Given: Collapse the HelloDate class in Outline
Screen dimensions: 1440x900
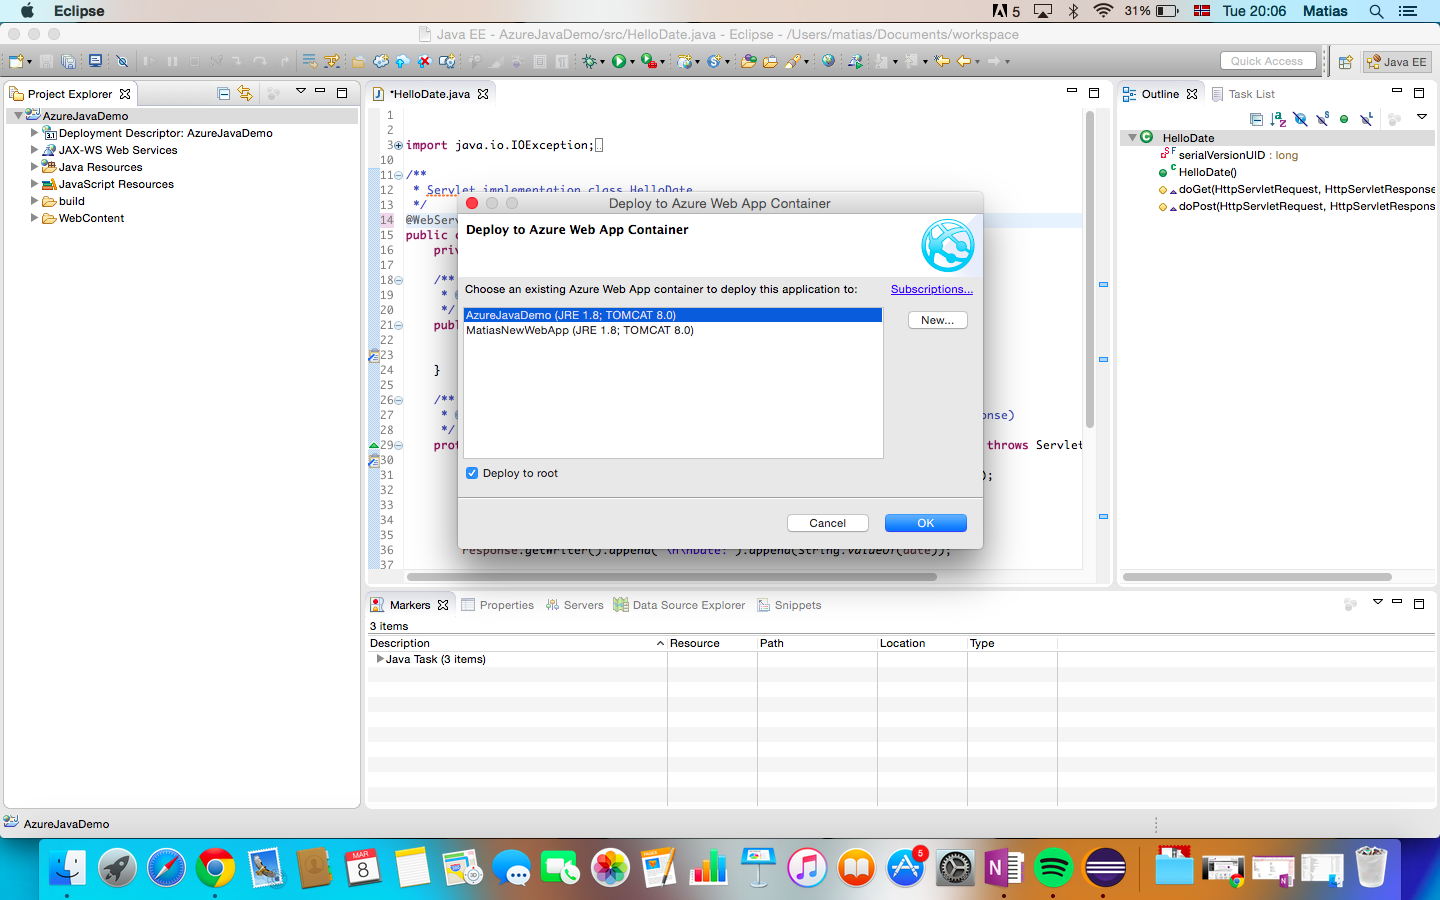Looking at the screenshot, I should pyautogui.click(x=1132, y=138).
